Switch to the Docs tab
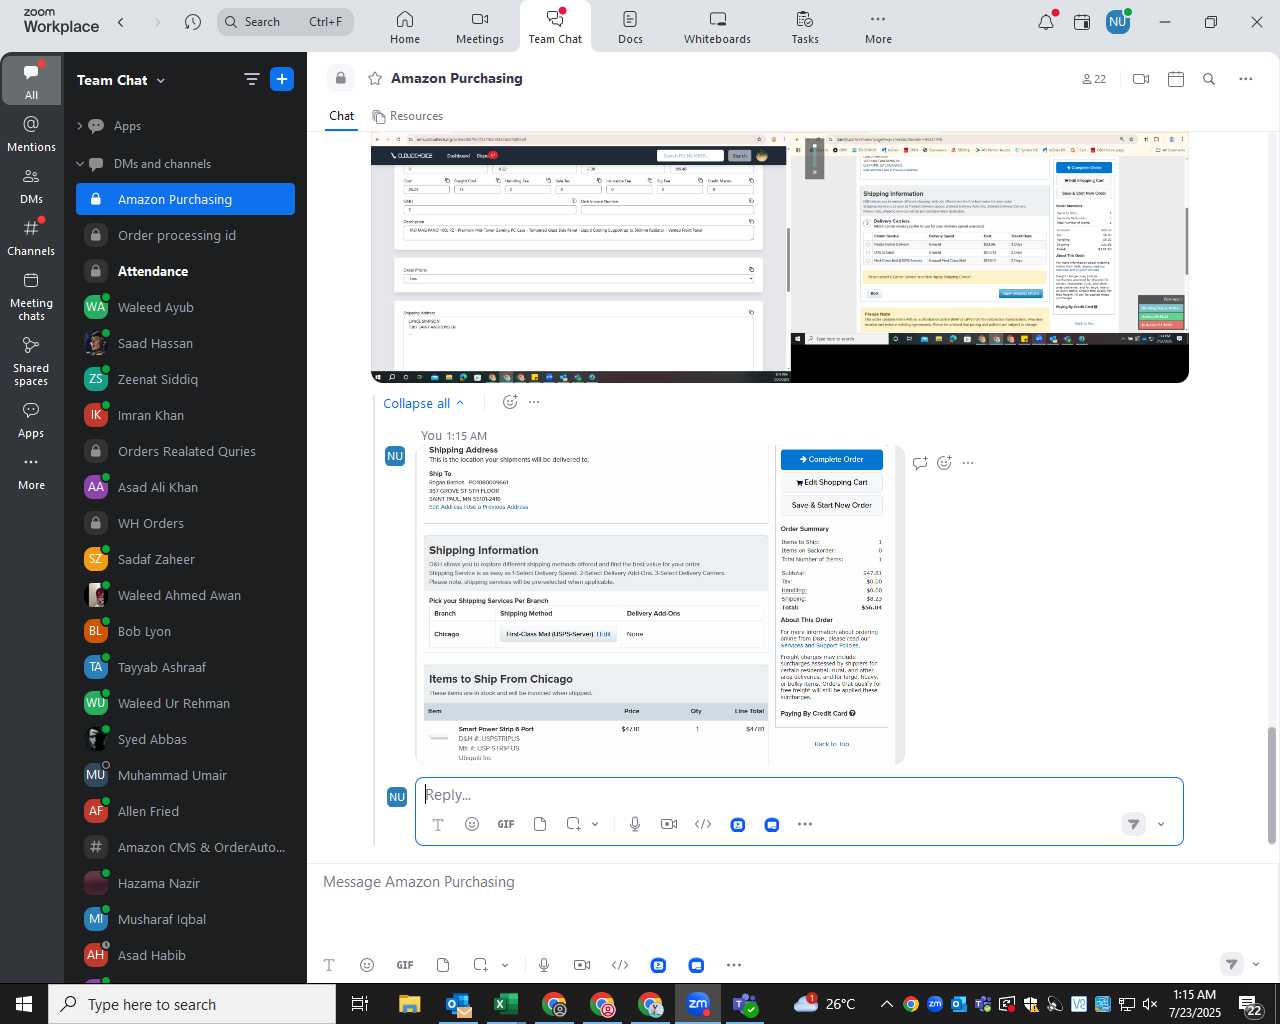Image resolution: width=1280 pixels, height=1024 pixels. [x=630, y=27]
